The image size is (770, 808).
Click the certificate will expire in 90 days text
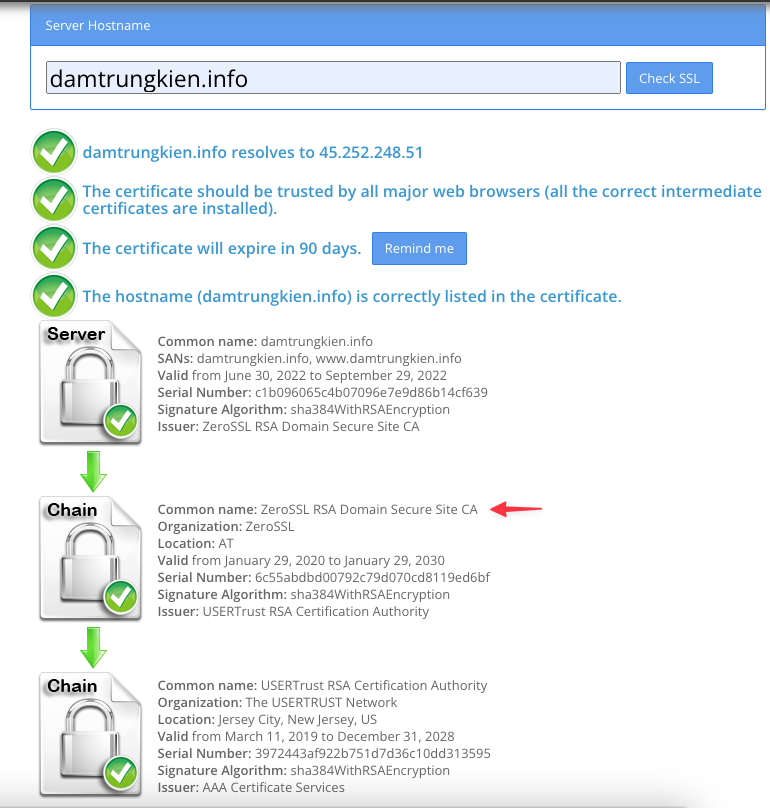click(222, 248)
